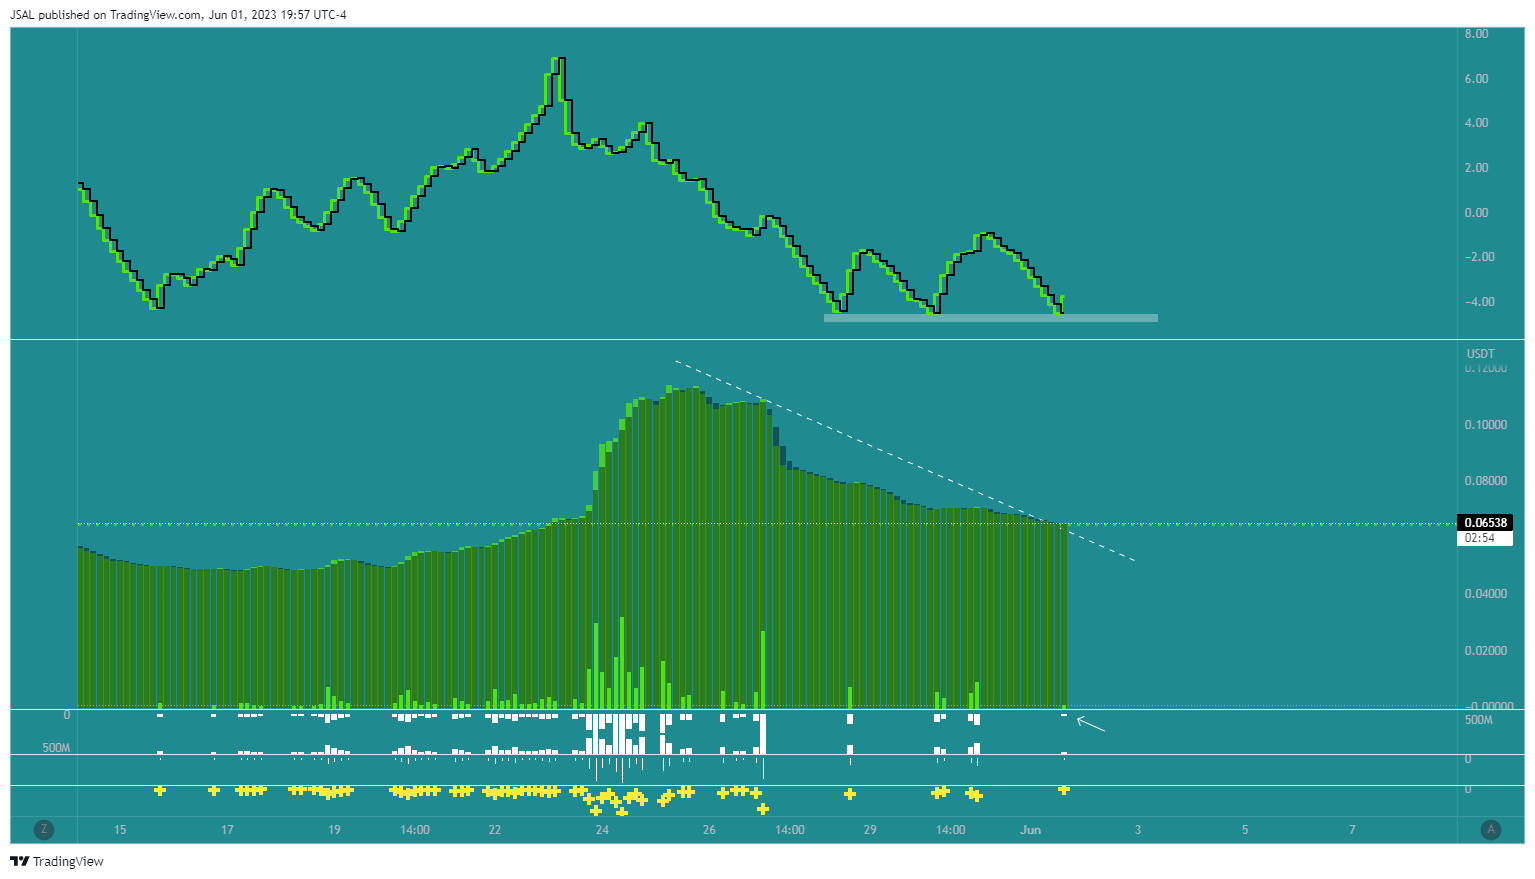This screenshot has width=1535, height=879.
Task: Click the Jun label on time axis
Action: pos(1031,830)
